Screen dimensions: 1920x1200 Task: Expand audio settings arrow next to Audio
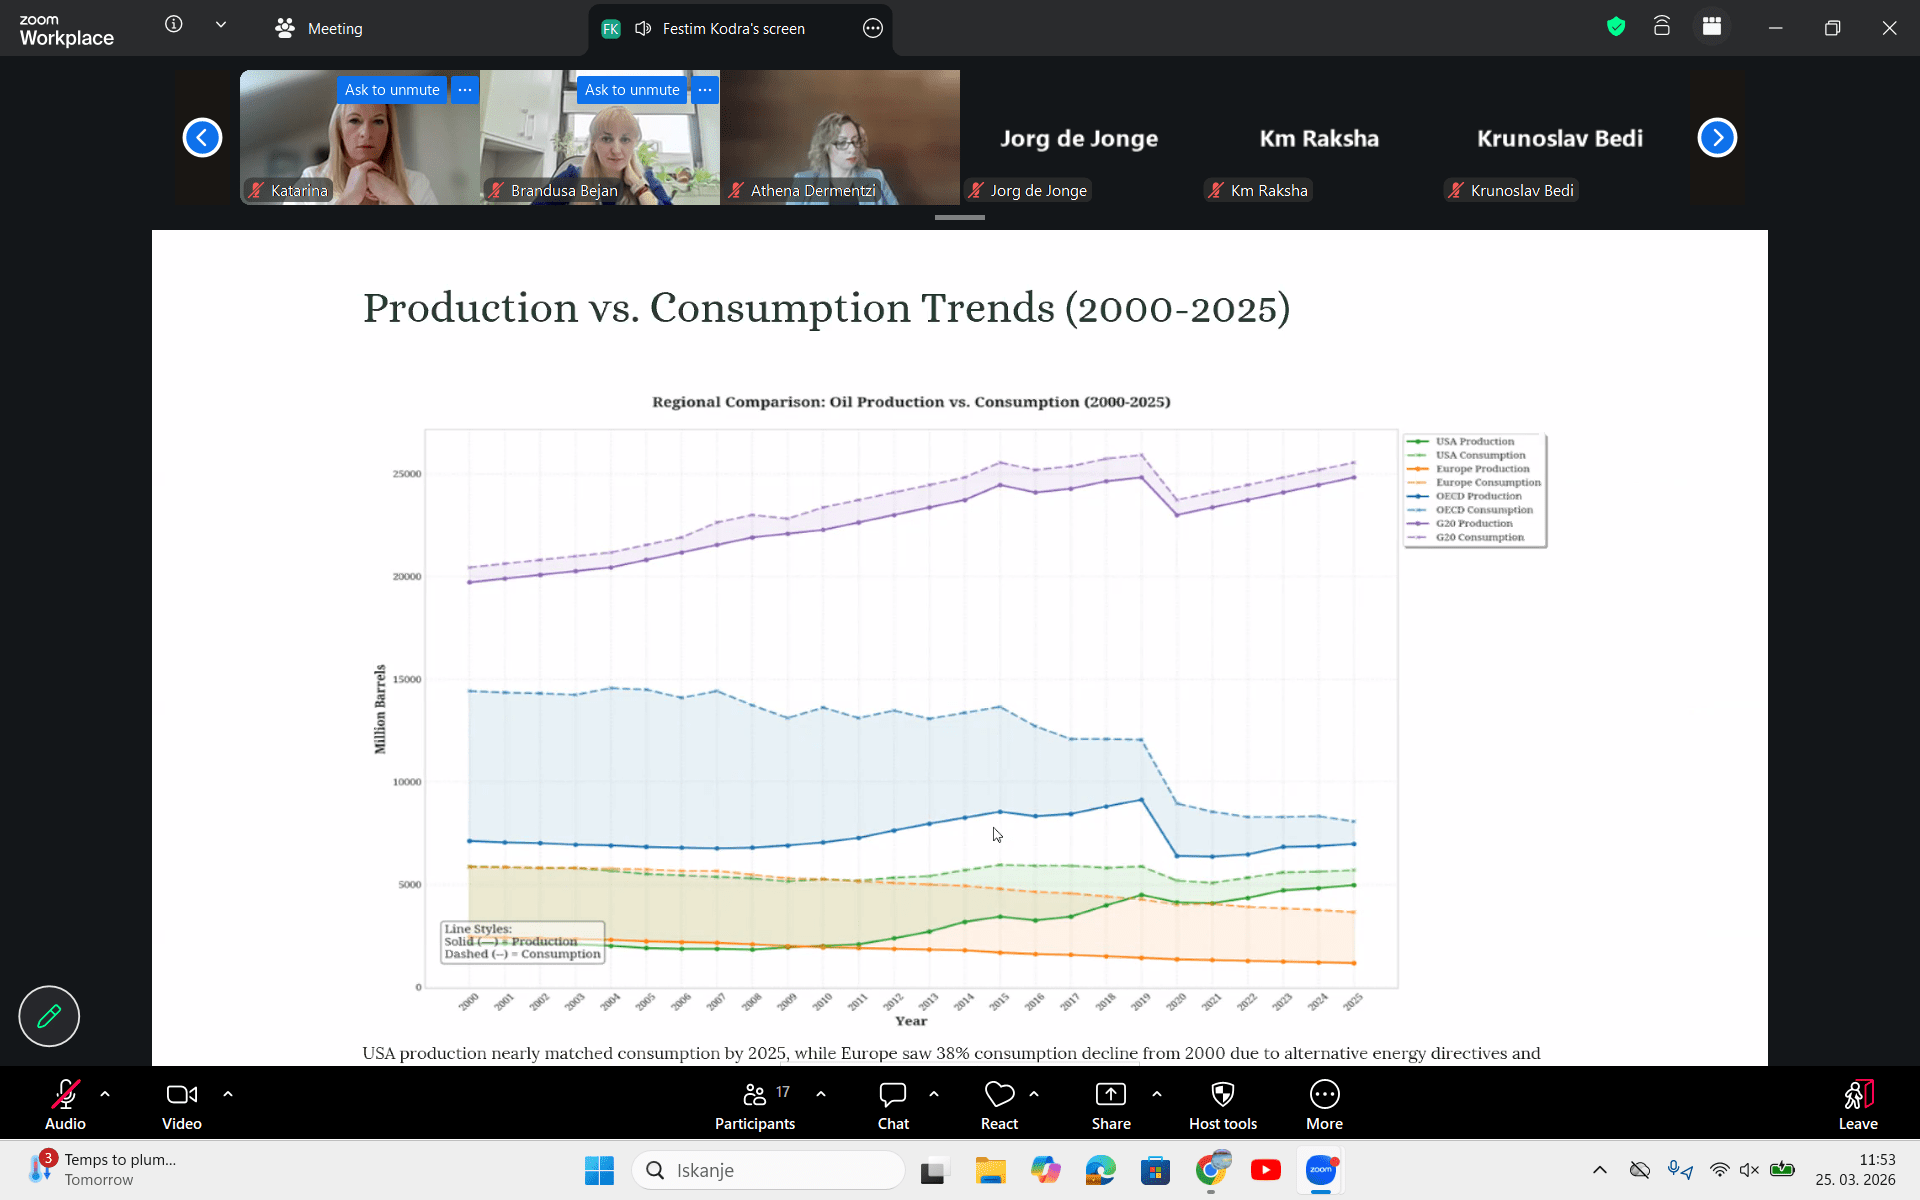tap(105, 1094)
